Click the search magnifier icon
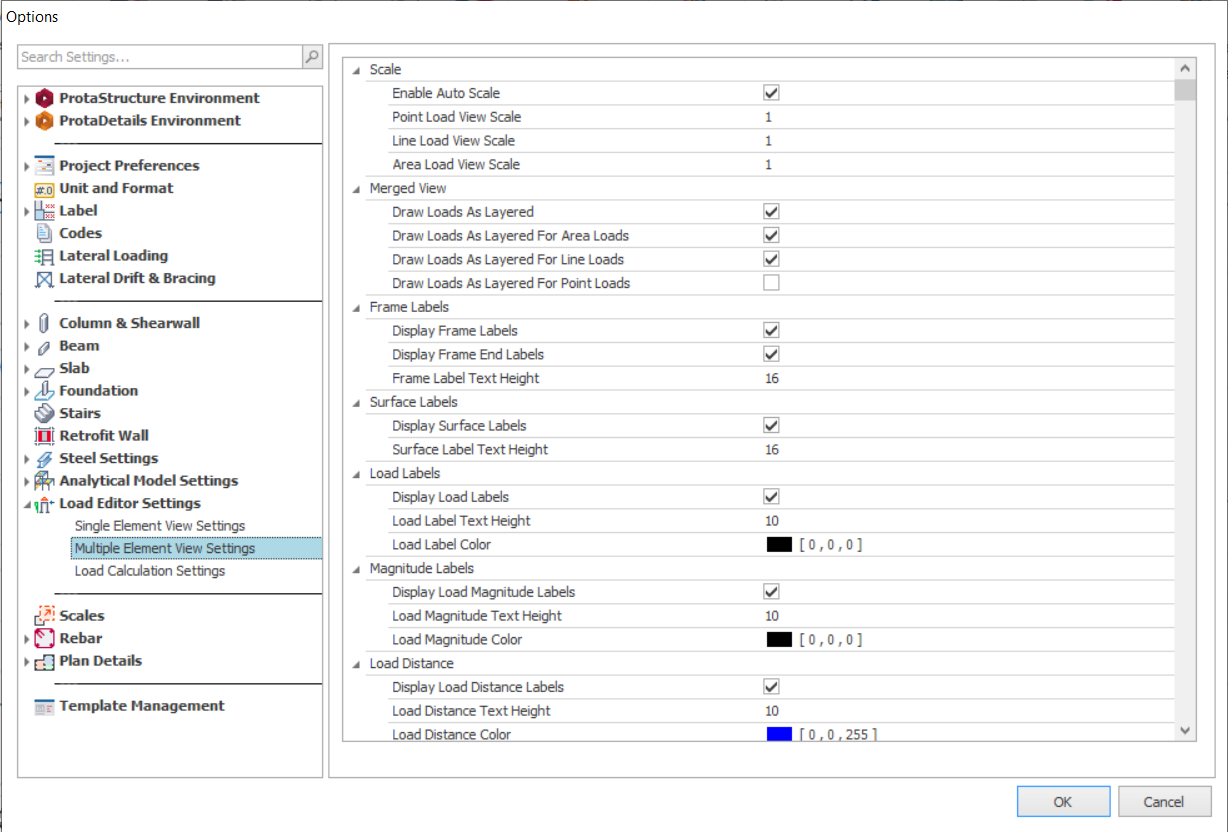The height and width of the screenshot is (832, 1228). pyautogui.click(x=312, y=58)
